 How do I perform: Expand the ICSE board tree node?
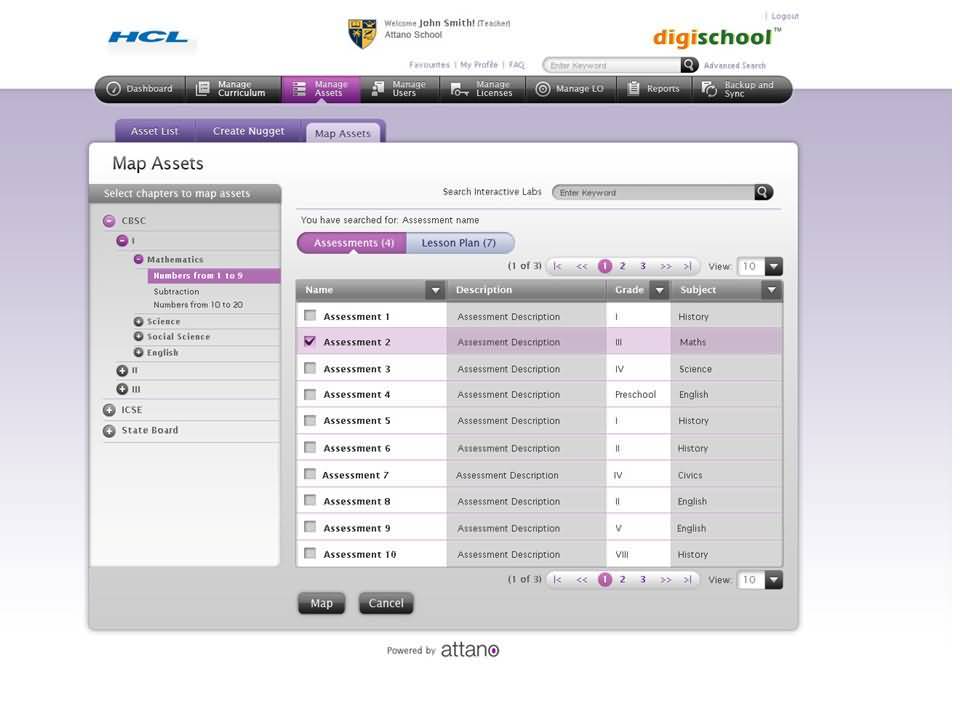[109, 410]
